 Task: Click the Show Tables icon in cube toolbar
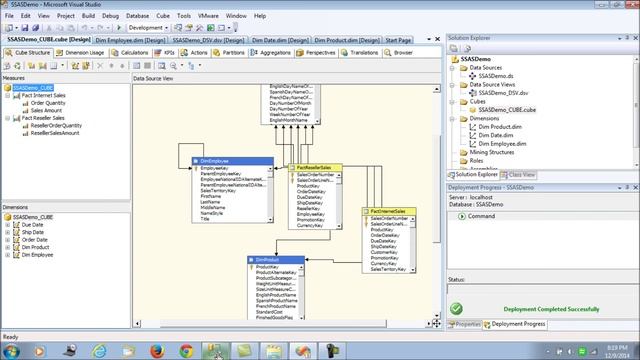point(136,66)
